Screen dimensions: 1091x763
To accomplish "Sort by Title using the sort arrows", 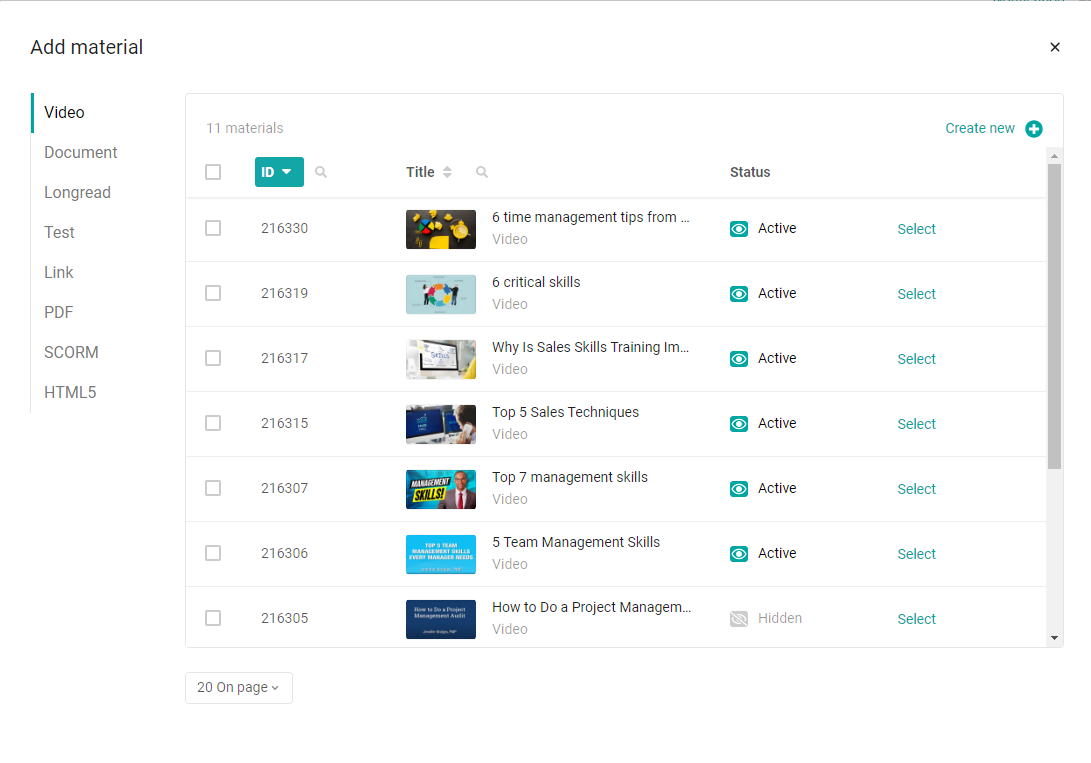I will tap(447, 172).
